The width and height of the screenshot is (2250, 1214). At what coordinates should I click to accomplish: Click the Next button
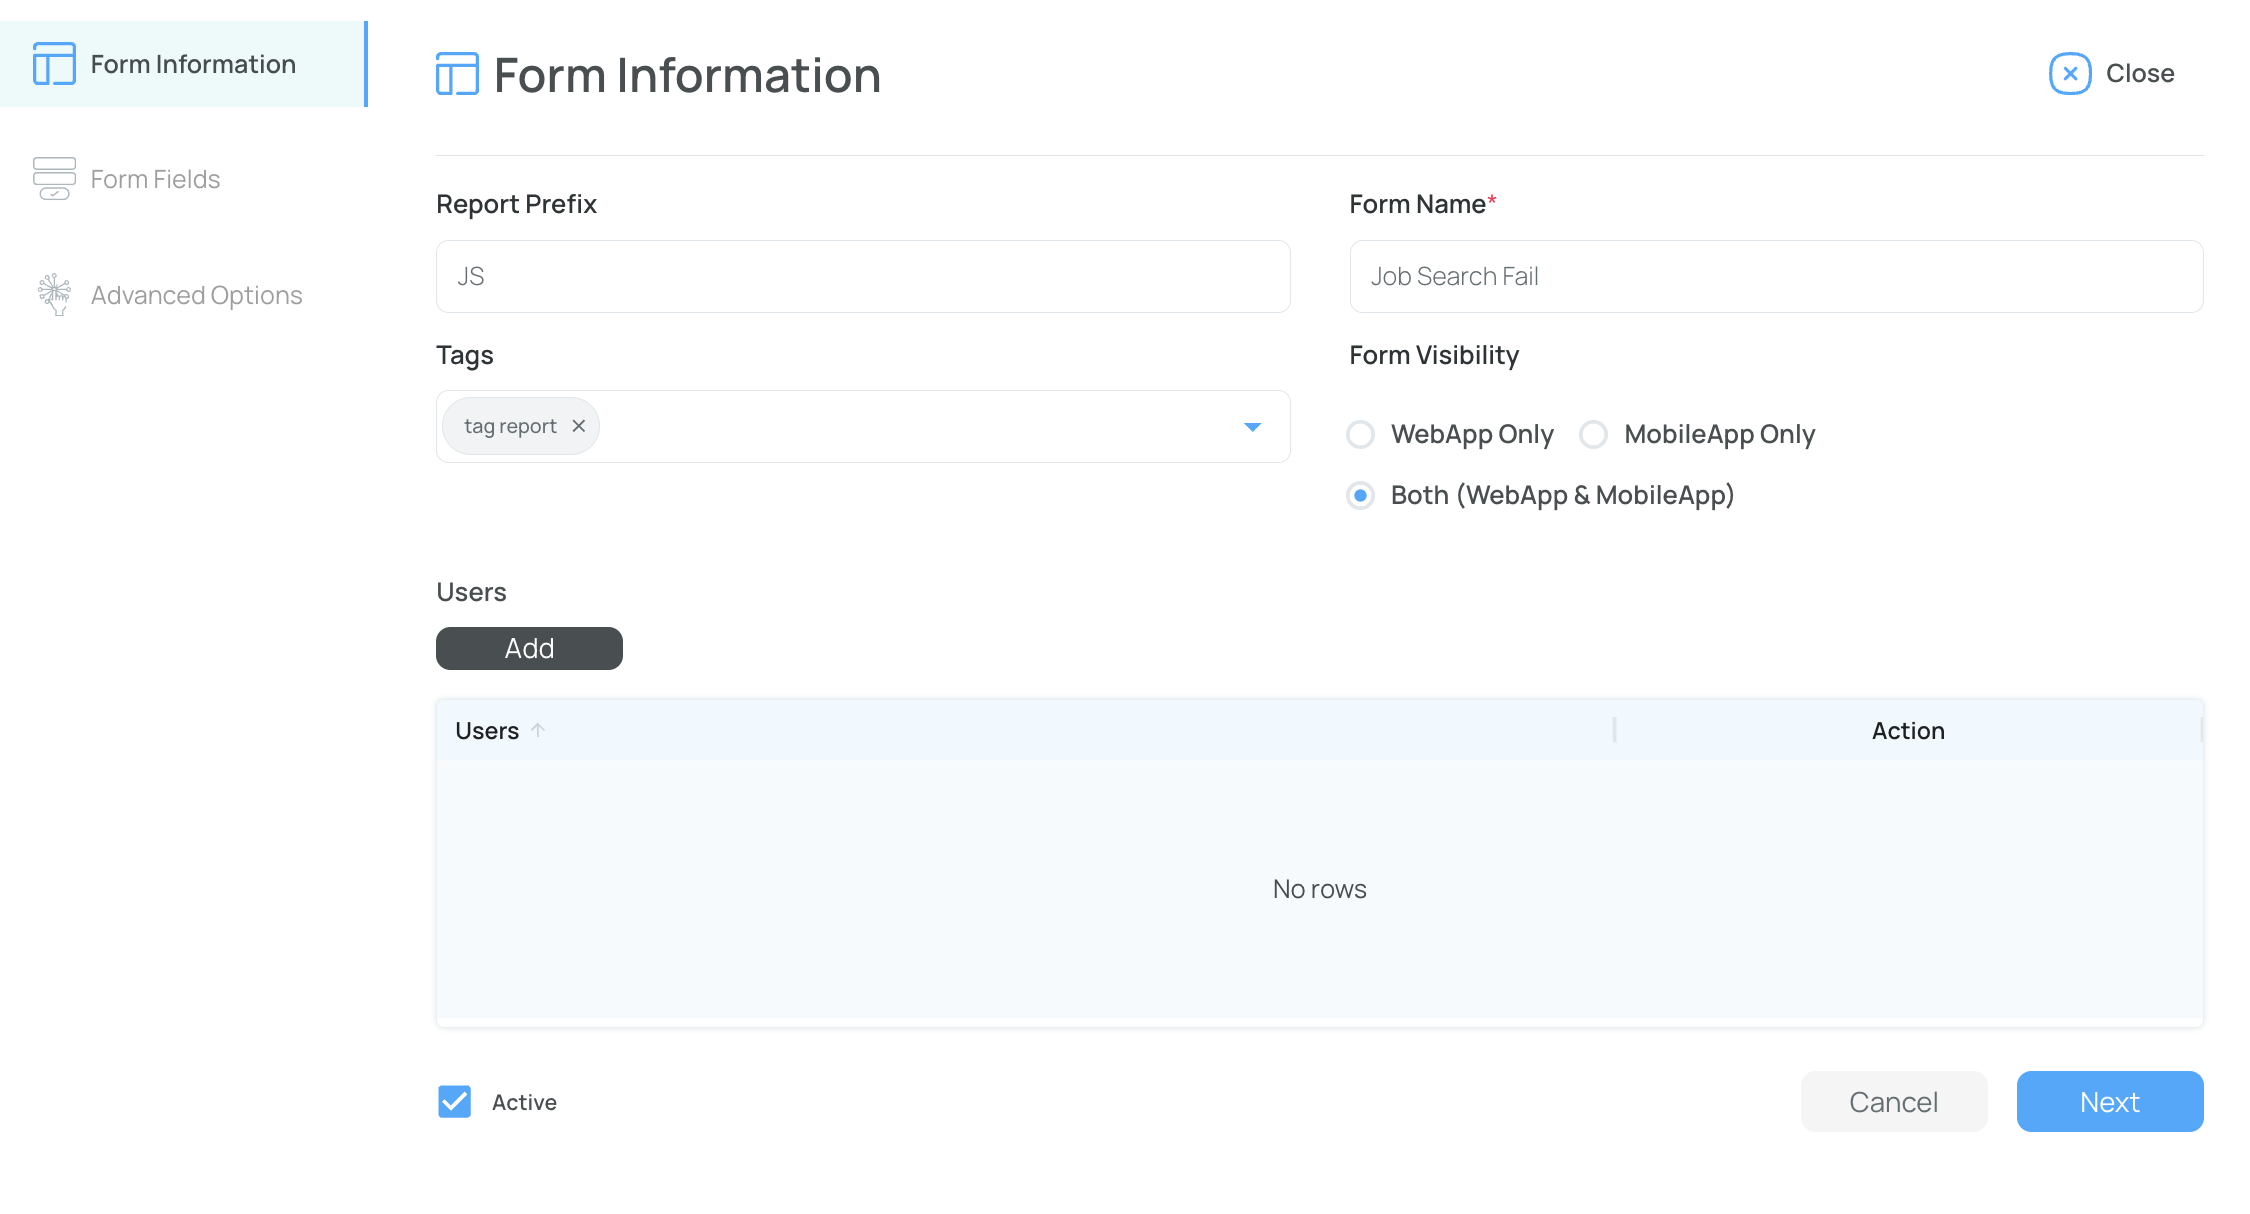(2109, 1101)
